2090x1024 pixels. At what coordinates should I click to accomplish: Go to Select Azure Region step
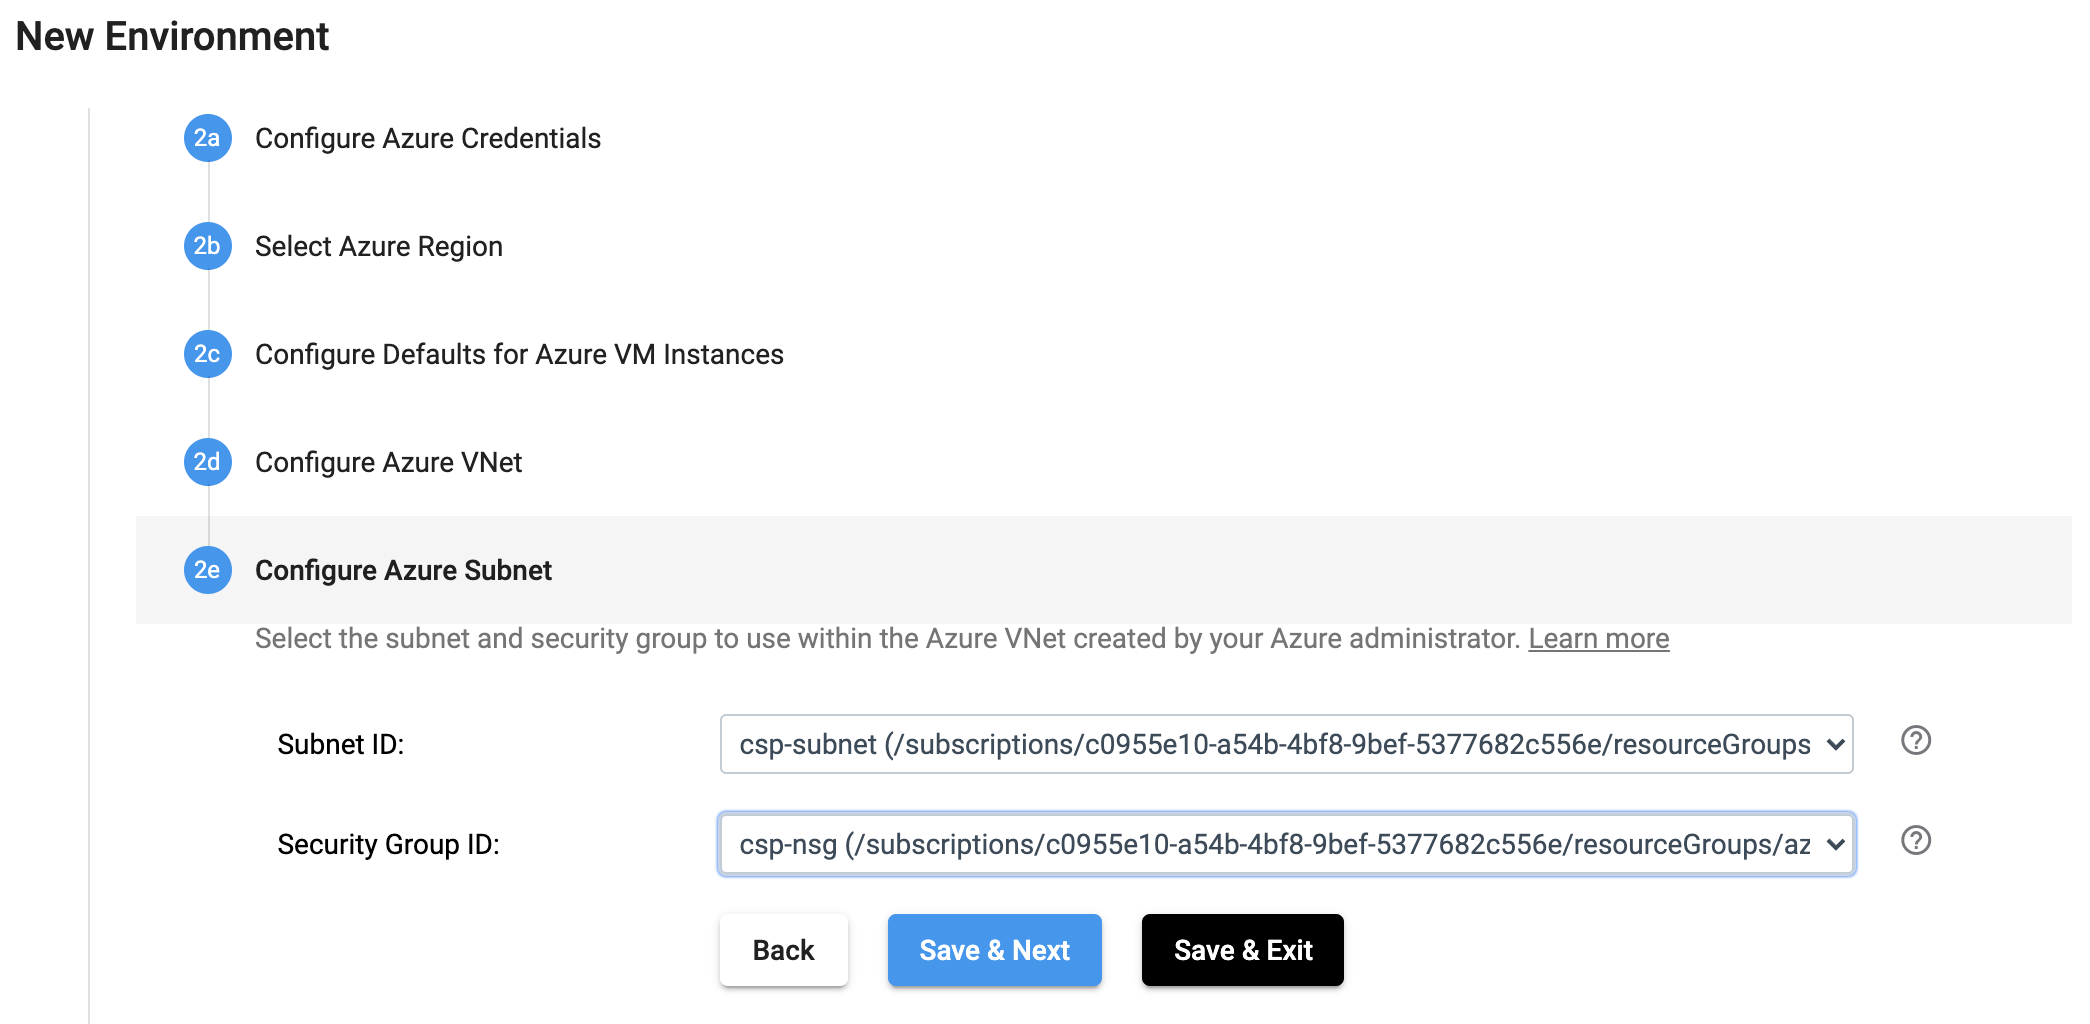[378, 246]
